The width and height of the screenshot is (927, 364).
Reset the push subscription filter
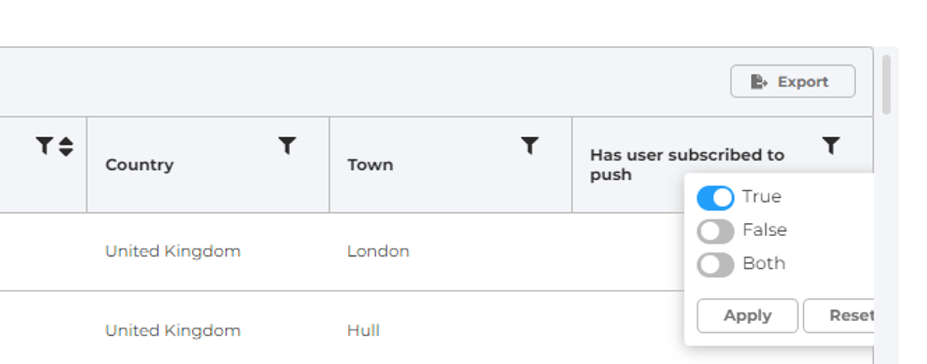838,316
